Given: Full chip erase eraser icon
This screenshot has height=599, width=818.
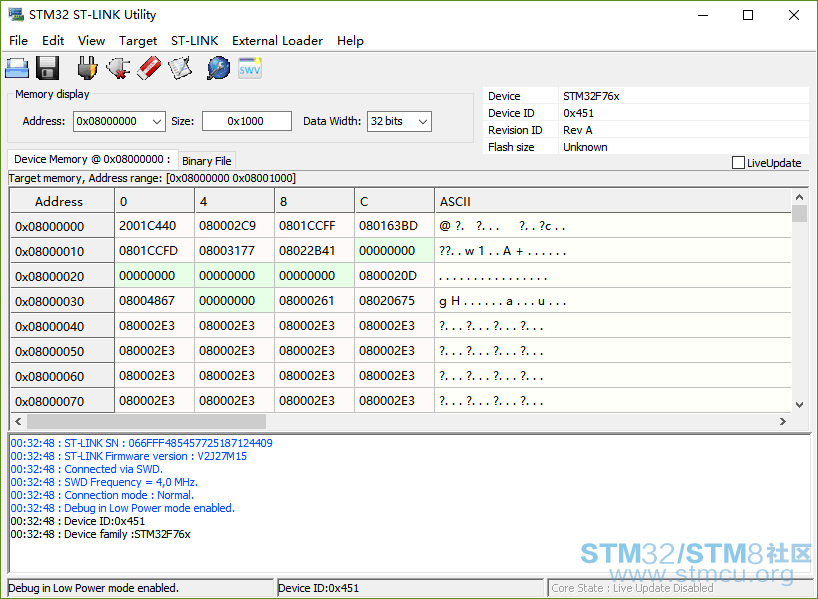Looking at the screenshot, I should tap(149, 68).
